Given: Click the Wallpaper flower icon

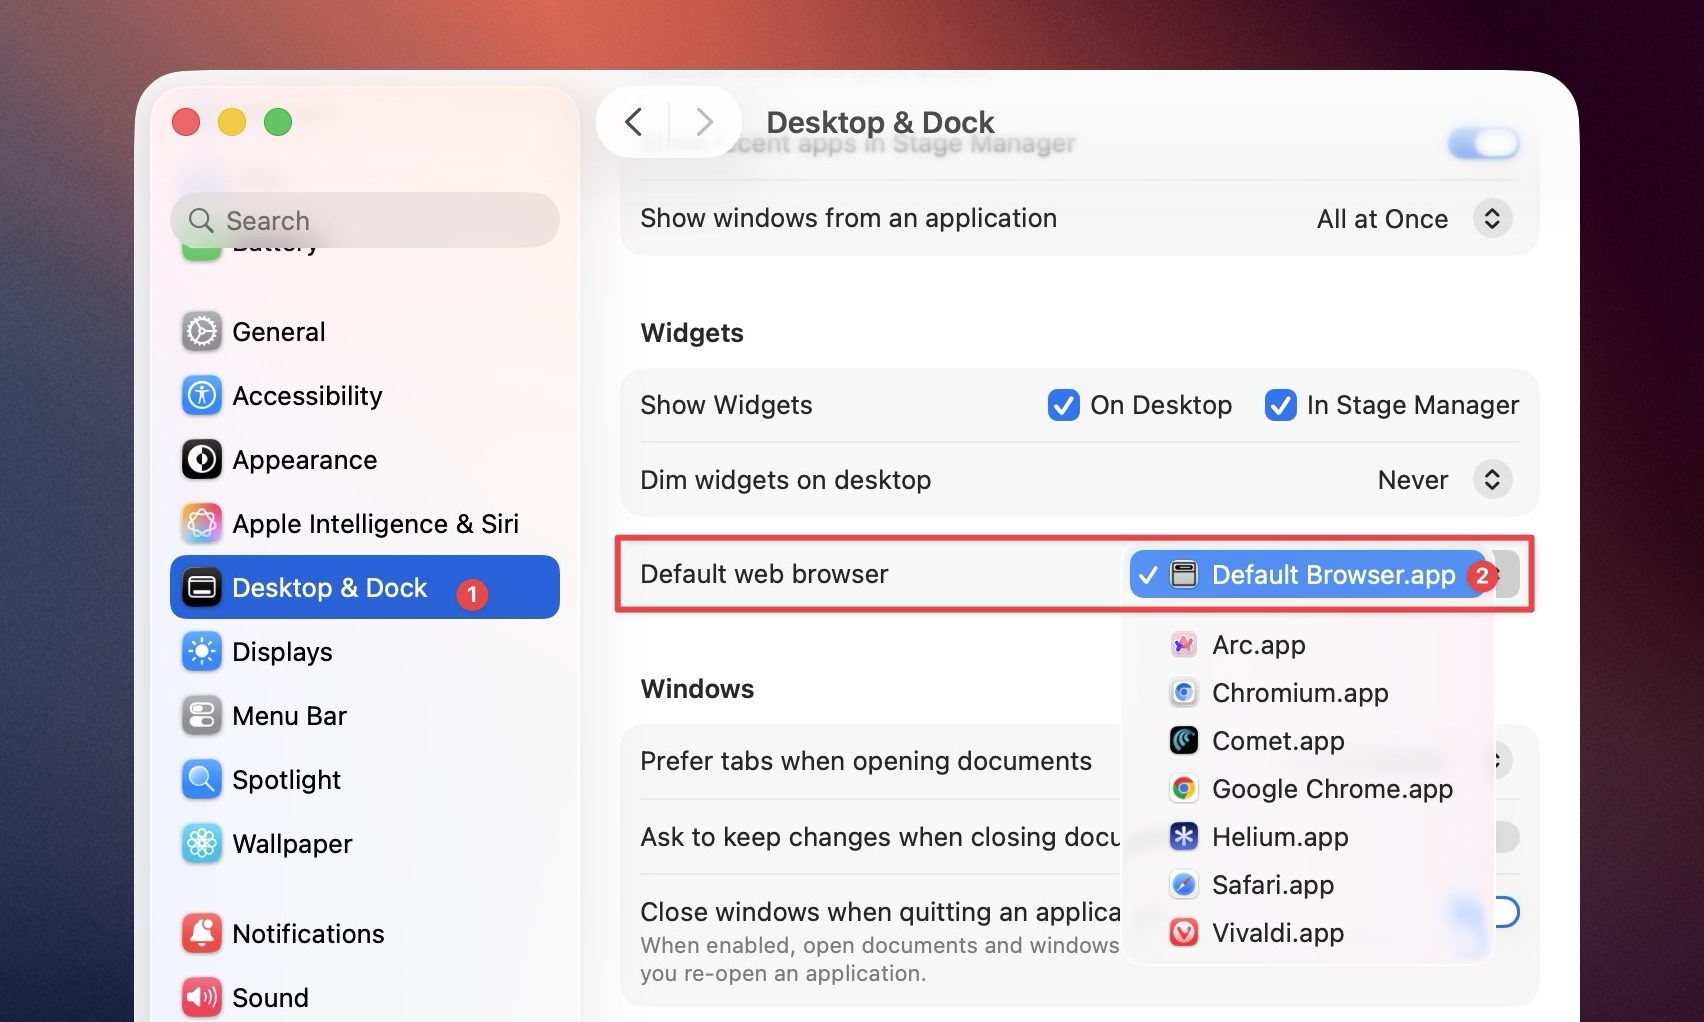Looking at the screenshot, I should (x=201, y=844).
